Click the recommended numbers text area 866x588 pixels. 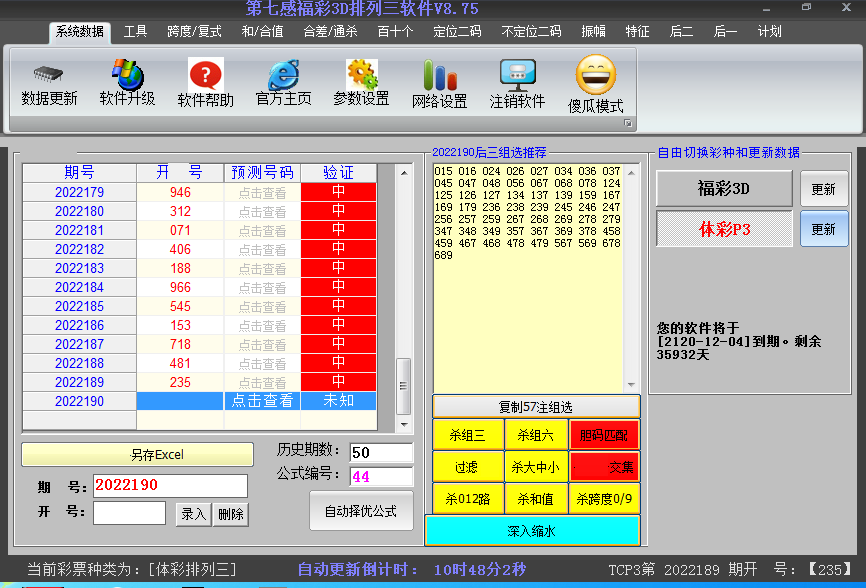(x=529, y=278)
